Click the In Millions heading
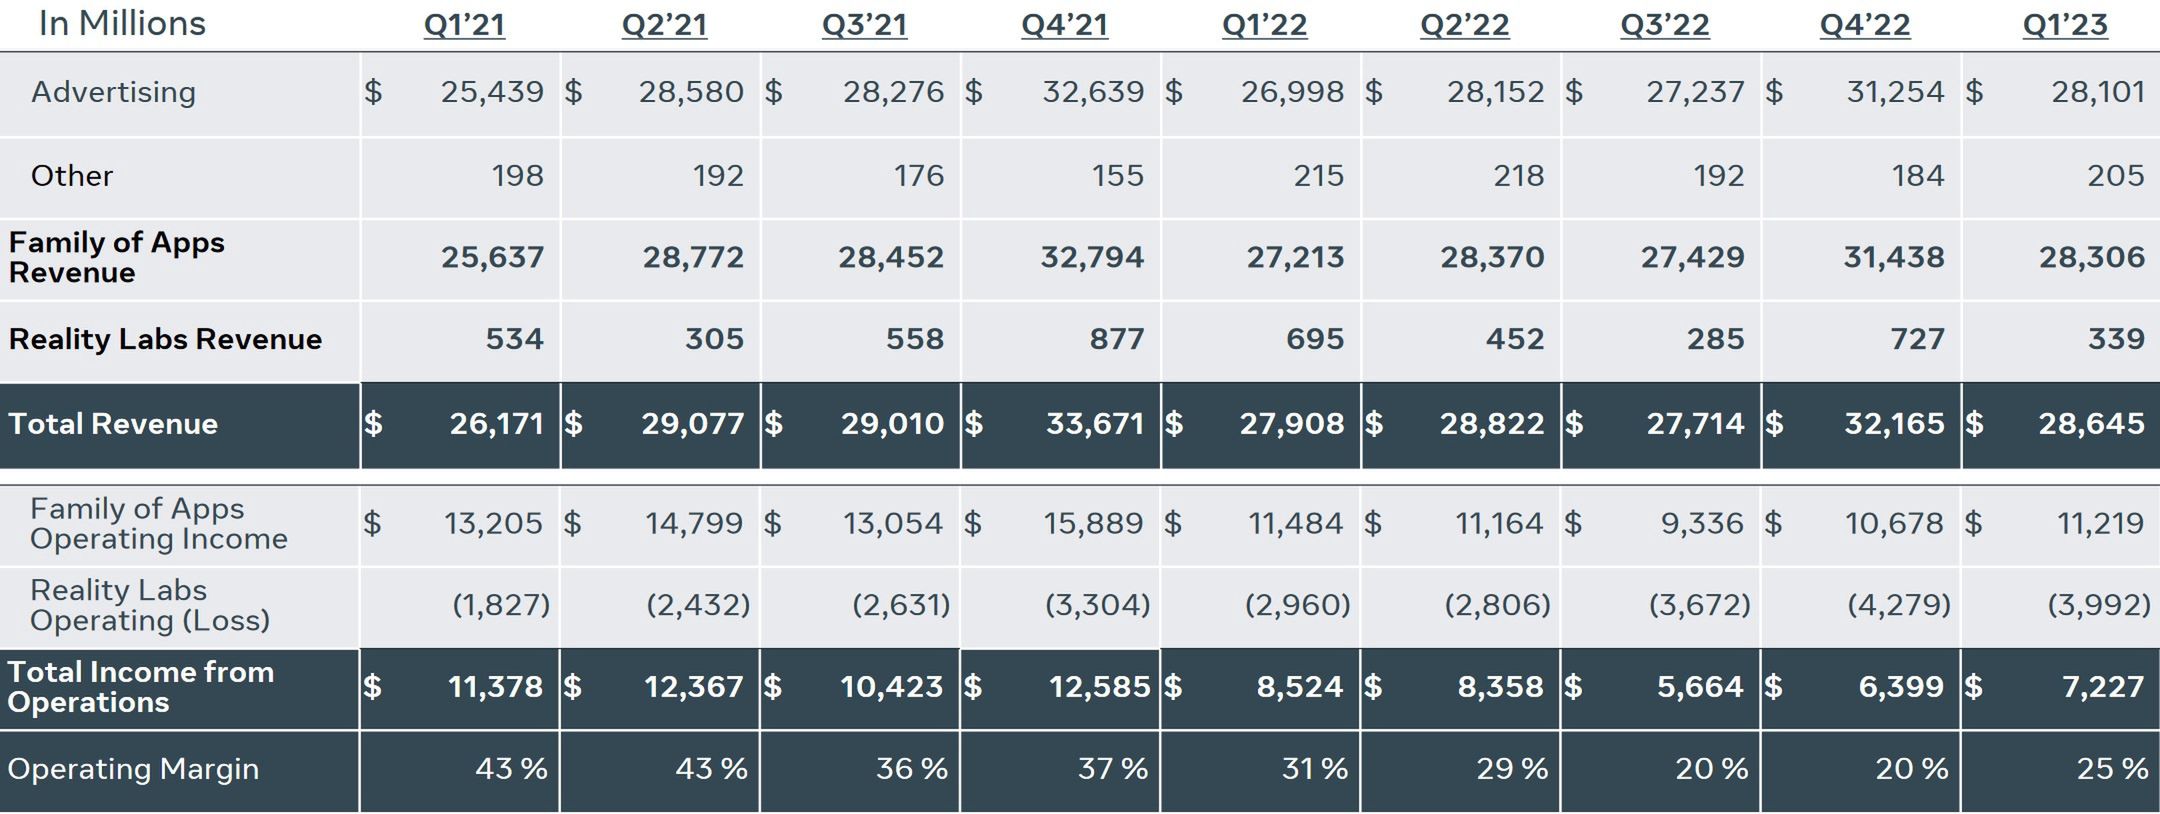The height and width of the screenshot is (814, 2160). tap(122, 24)
